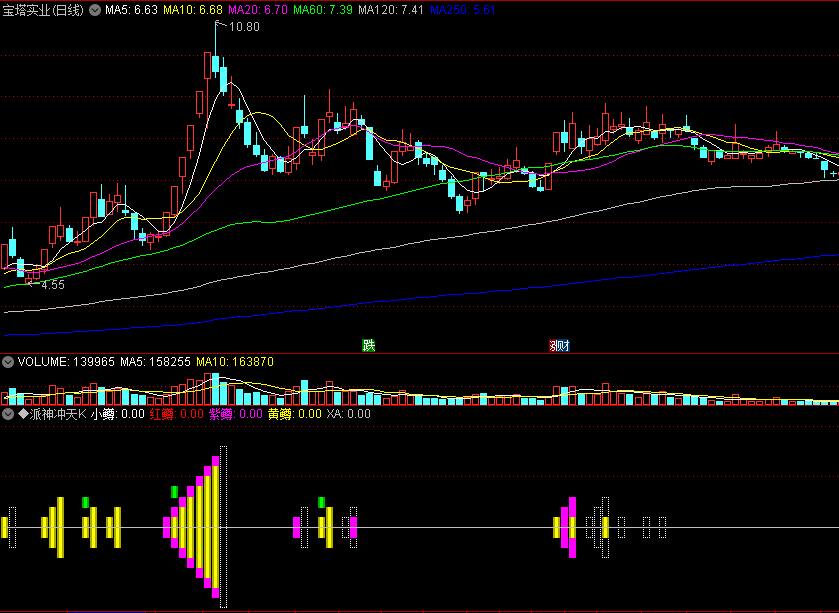Click the MA60: 7.39 label
This screenshot has width=839, height=613.
click(x=323, y=10)
